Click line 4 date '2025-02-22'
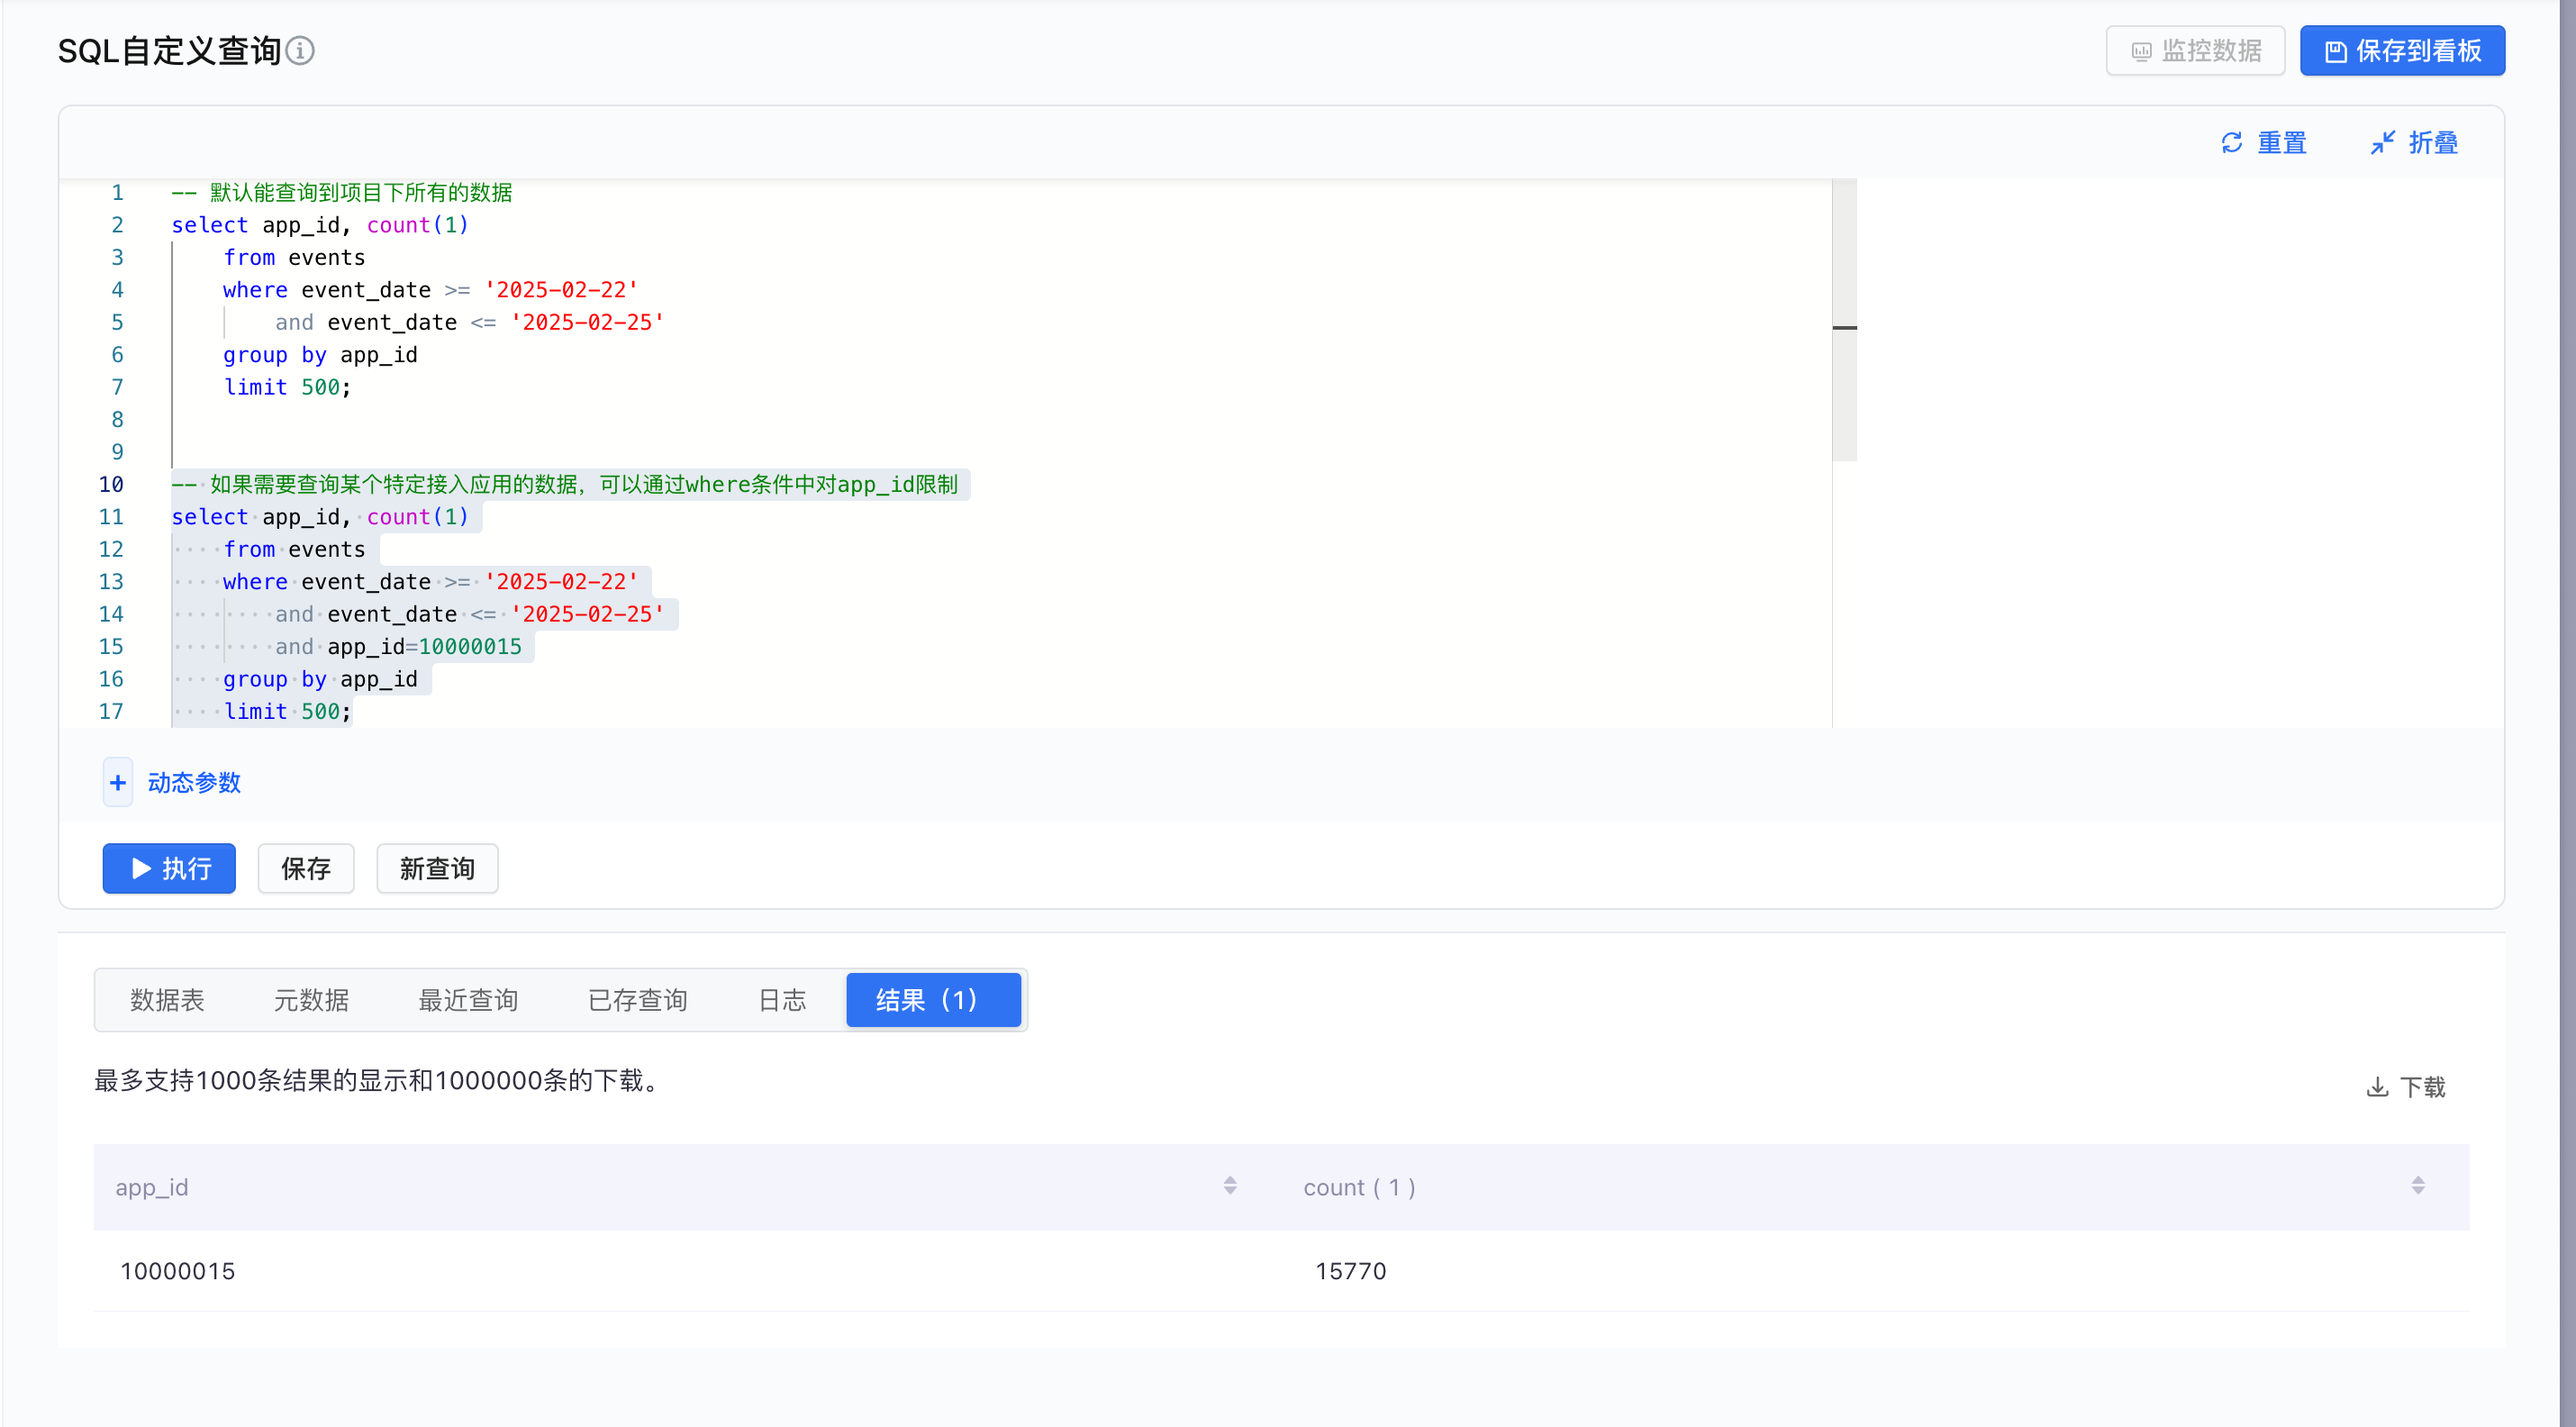The height and width of the screenshot is (1427, 2576). coord(561,290)
